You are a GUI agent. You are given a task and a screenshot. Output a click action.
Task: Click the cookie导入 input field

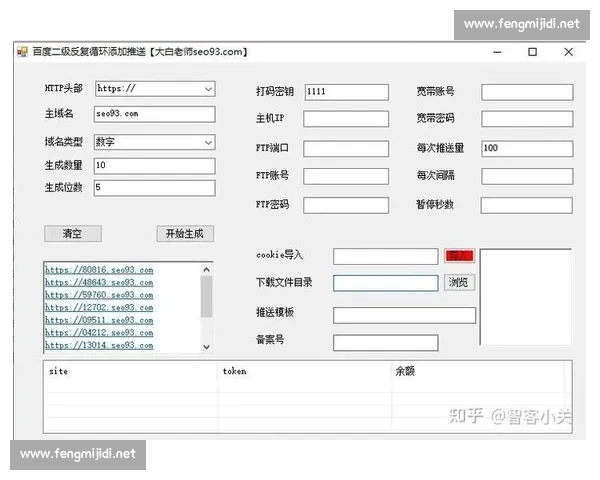[386, 256]
